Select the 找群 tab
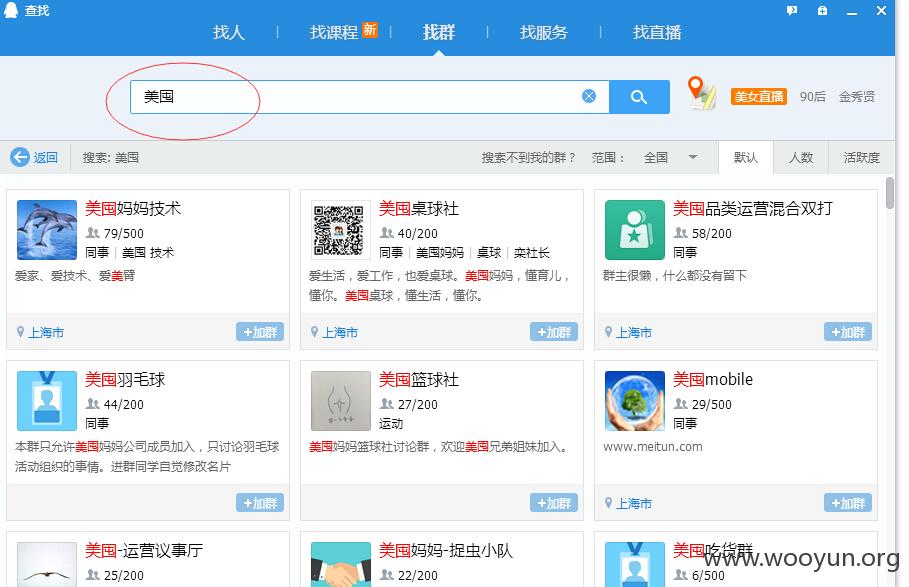The width and height of the screenshot is (909, 587). [439, 32]
